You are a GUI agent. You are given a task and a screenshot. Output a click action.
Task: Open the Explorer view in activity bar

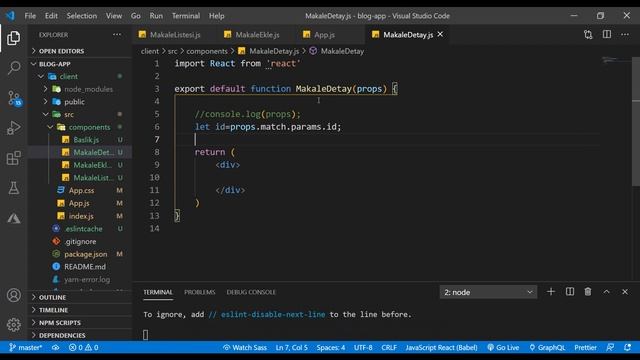13,38
